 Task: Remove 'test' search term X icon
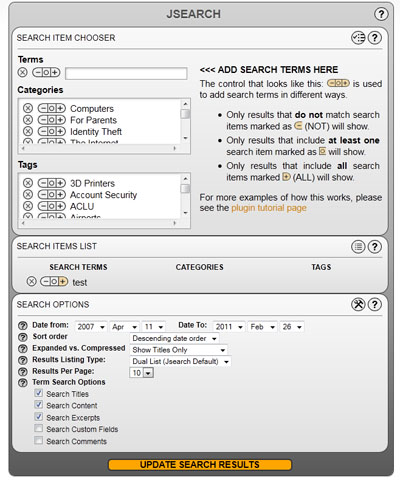[31, 282]
